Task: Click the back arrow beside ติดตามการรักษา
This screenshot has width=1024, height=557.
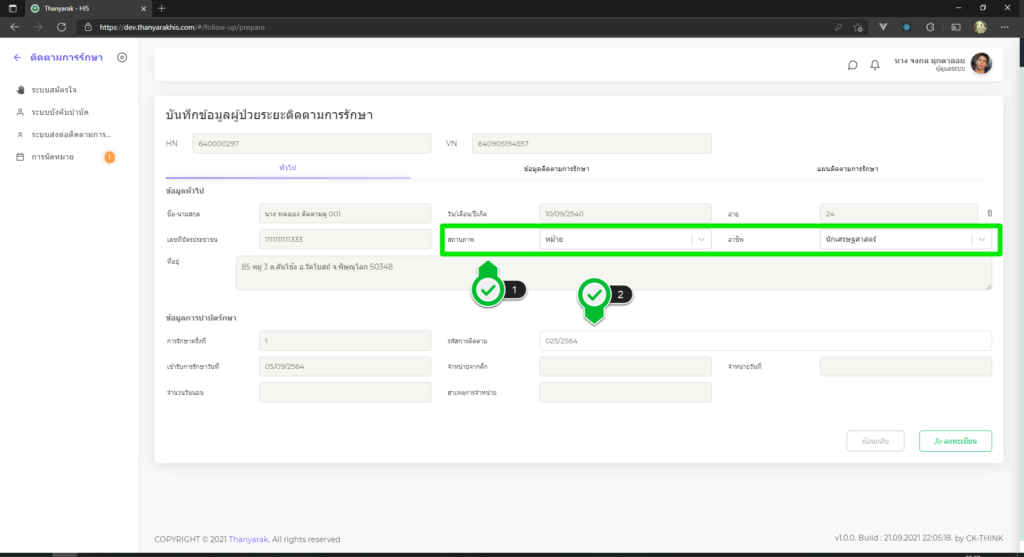Action: pos(18,58)
